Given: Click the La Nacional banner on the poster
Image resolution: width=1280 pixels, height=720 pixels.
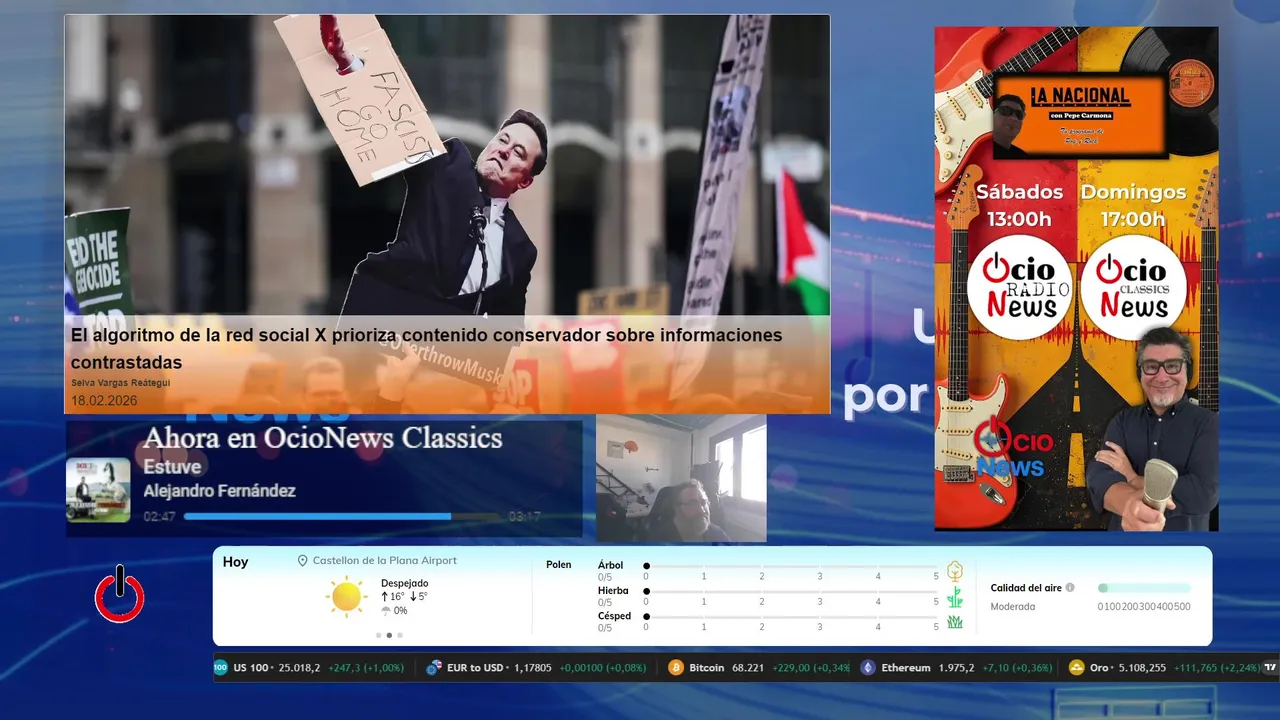Looking at the screenshot, I should coord(1080,115).
